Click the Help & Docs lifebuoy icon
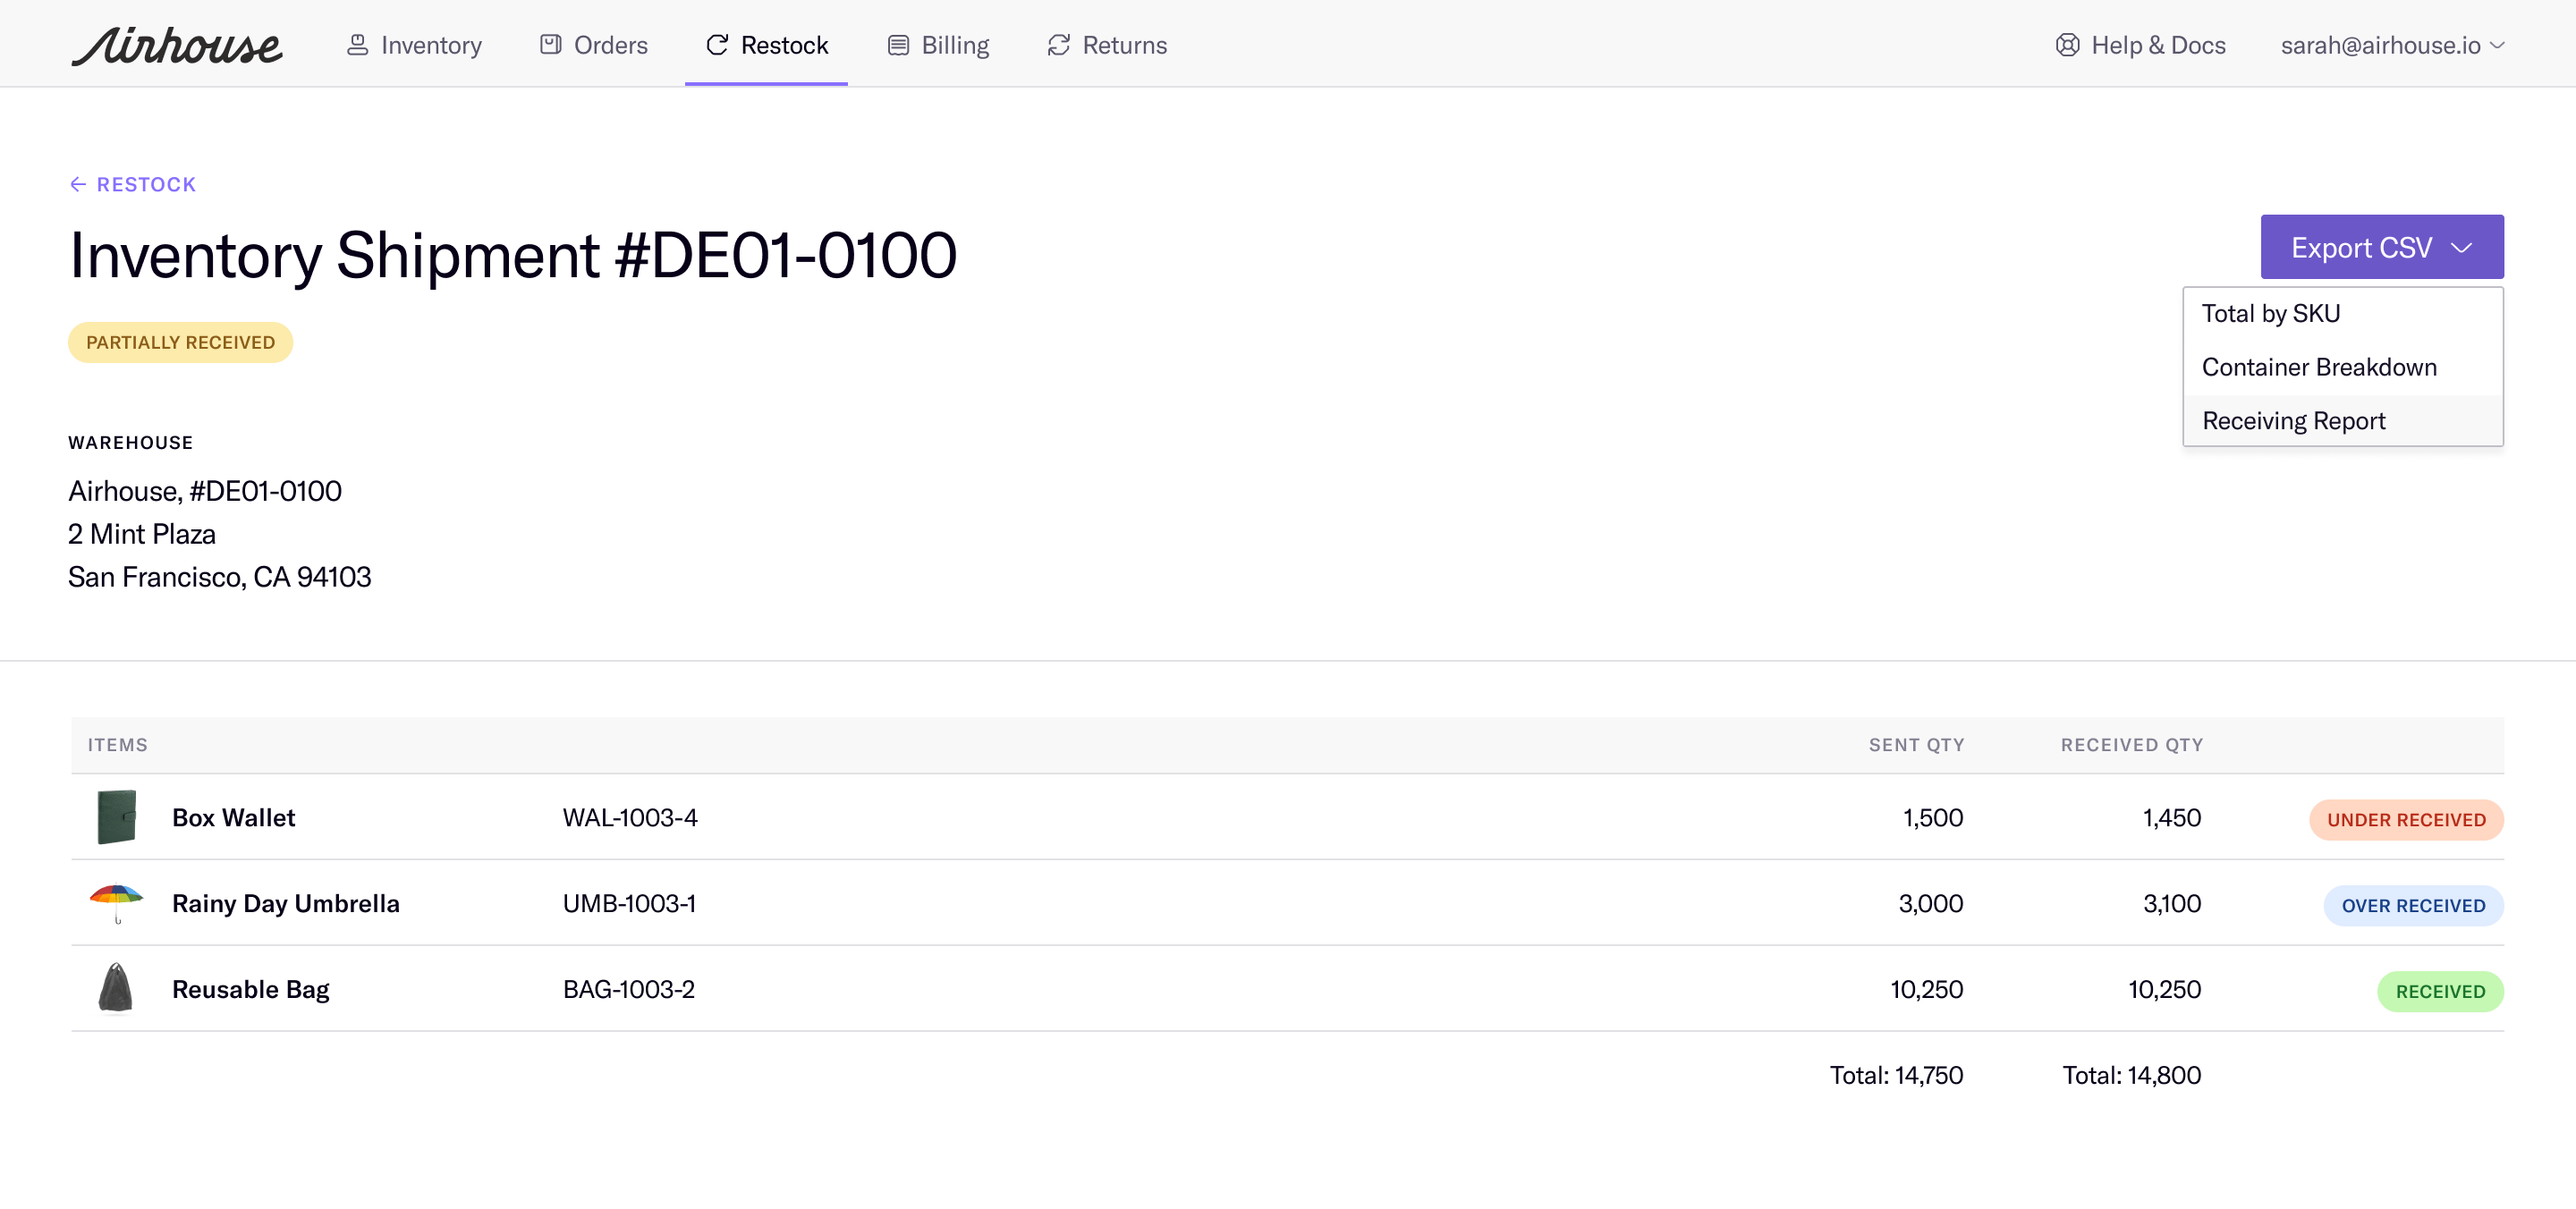Screen dimensions: 2576x1209 pos(2067,45)
